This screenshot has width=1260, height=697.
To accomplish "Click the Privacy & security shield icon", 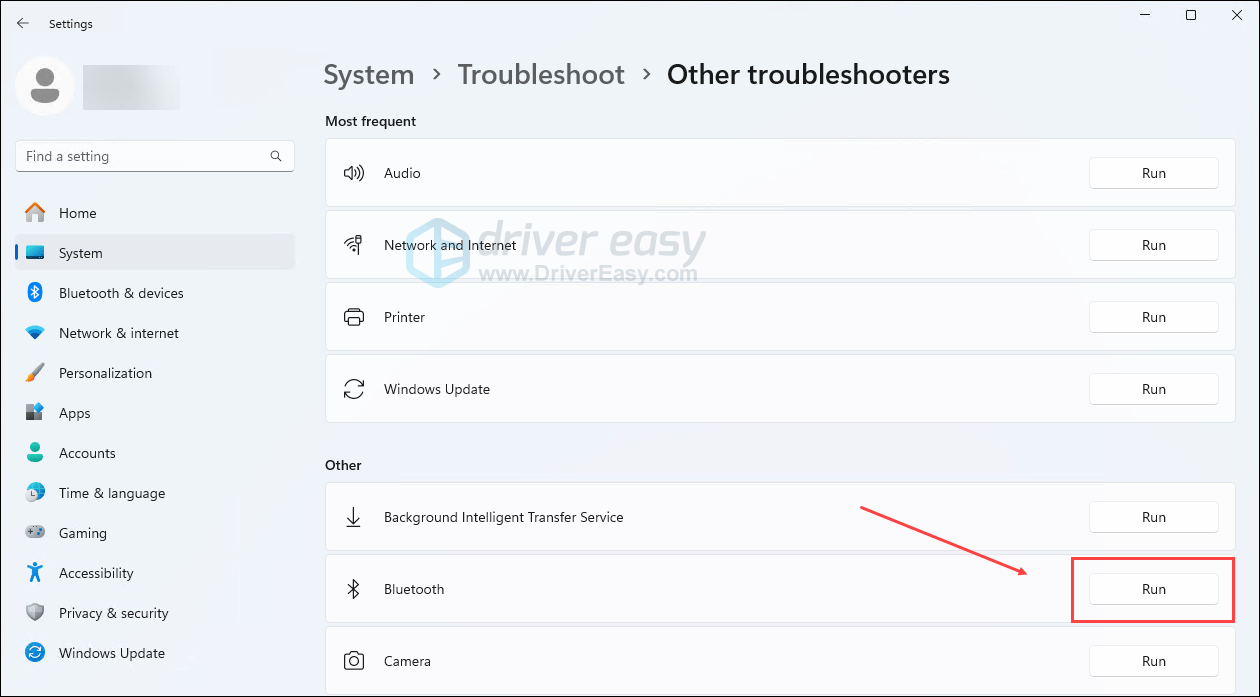I will pyautogui.click(x=35, y=613).
